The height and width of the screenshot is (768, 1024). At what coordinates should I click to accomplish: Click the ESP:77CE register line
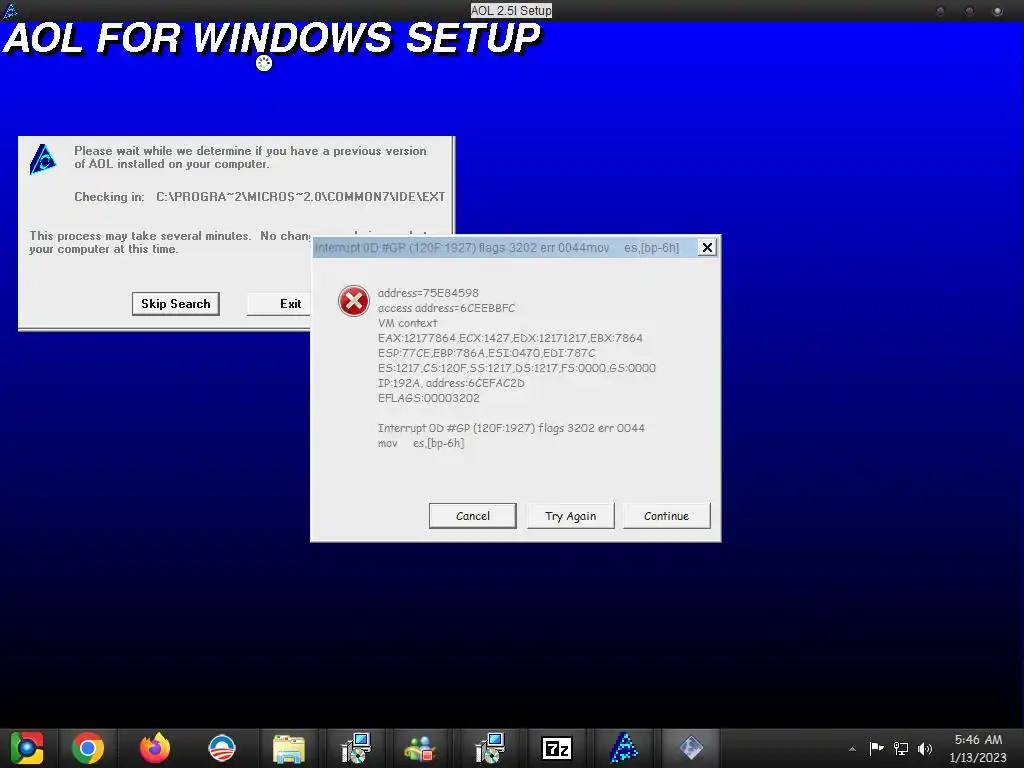[487, 353]
